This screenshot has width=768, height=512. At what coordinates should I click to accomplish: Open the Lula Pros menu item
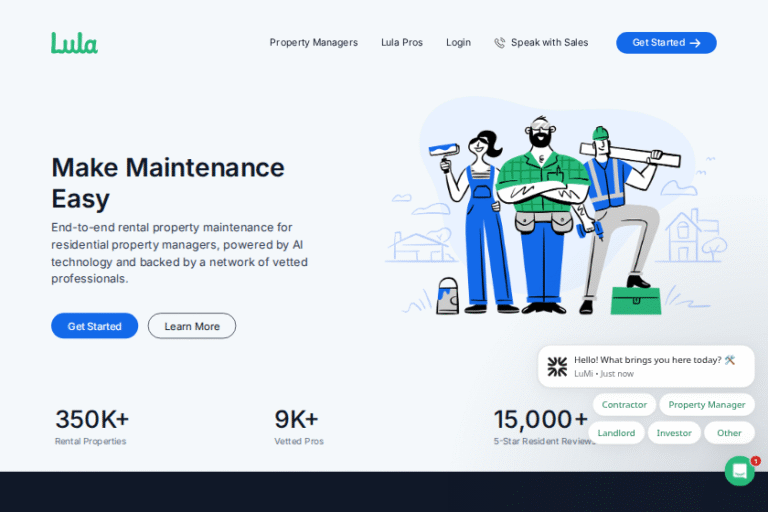(401, 43)
